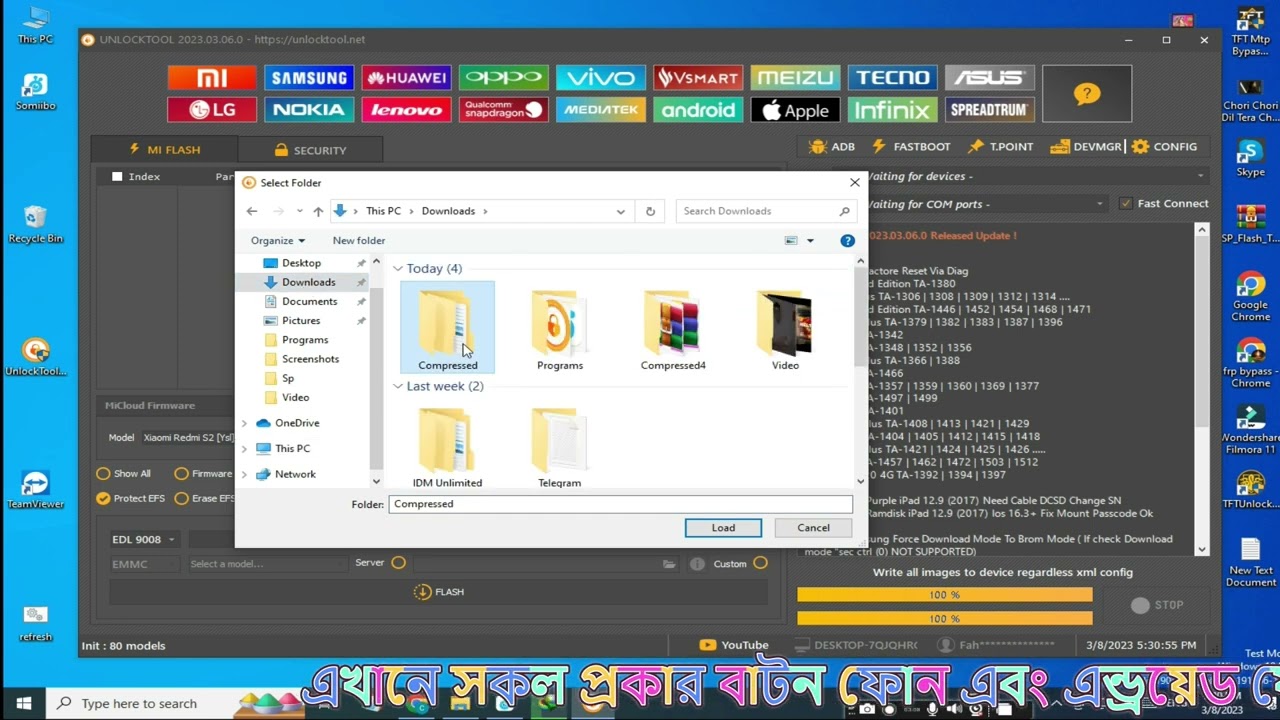
Task: Collapse the Last week (2) group
Action: pyautogui.click(x=398, y=386)
